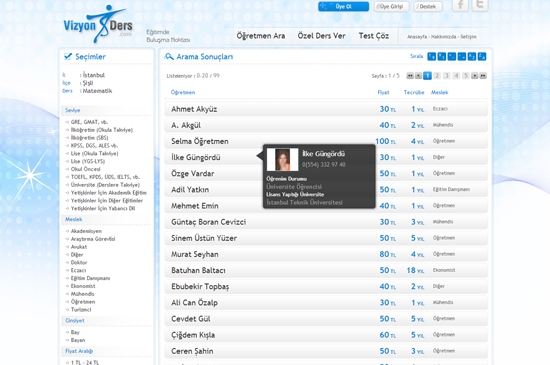Filter by Lise (YGS-LYS) level
The image size is (550, 365).
click(88, 161)
